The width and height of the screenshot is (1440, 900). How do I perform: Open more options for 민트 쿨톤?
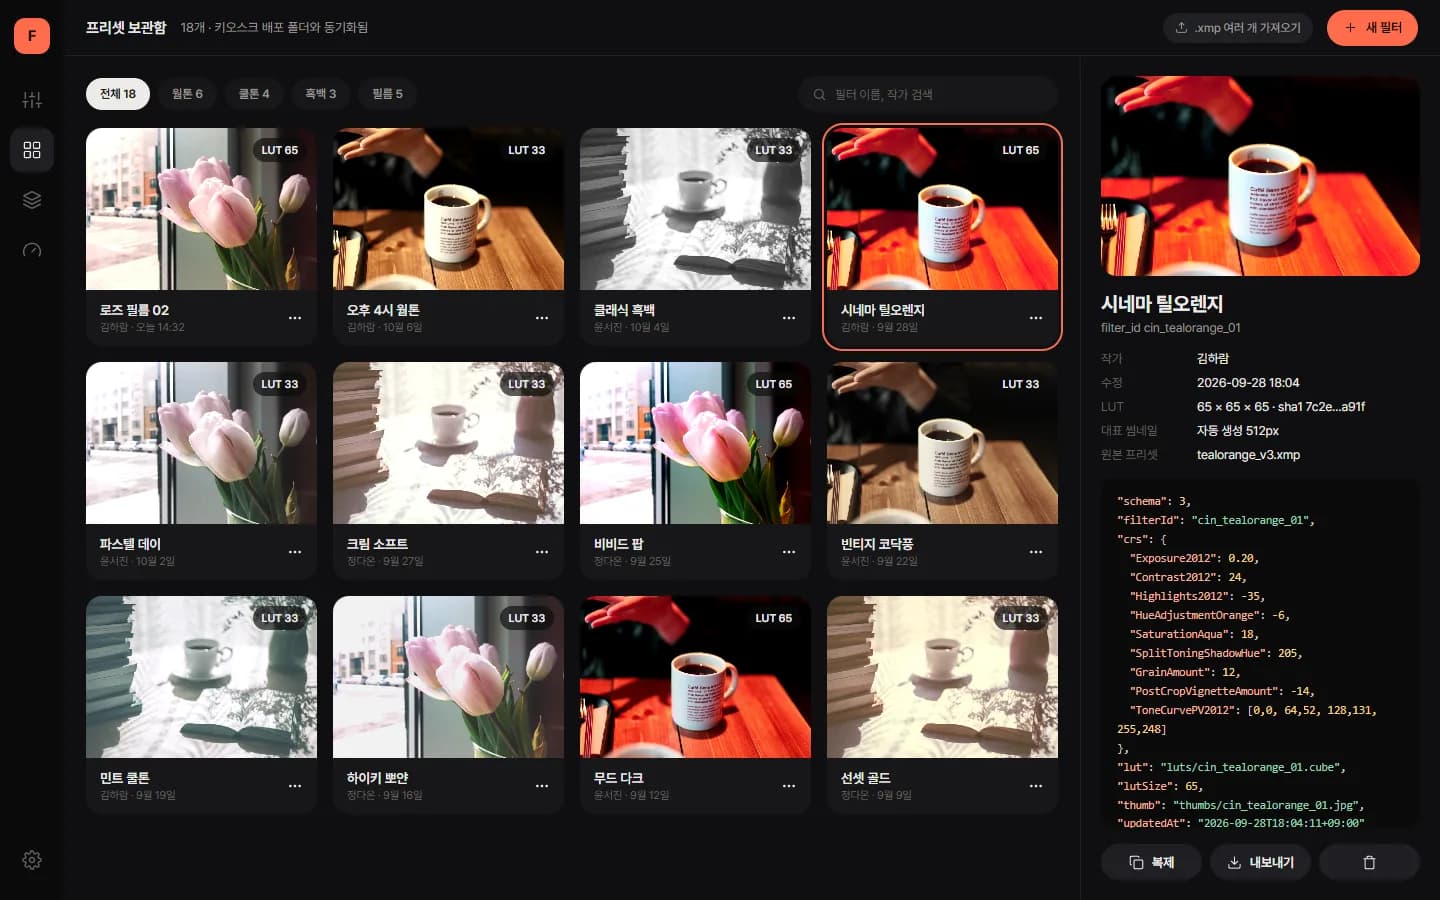[295, 786]
